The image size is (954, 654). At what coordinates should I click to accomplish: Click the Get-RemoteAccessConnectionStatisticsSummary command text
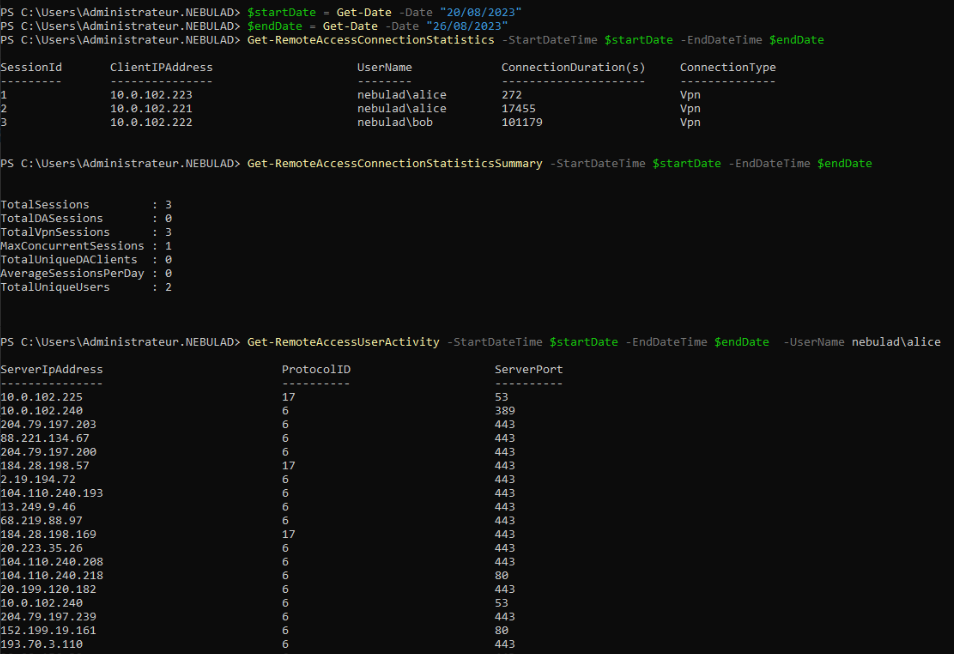coord(395,163)
